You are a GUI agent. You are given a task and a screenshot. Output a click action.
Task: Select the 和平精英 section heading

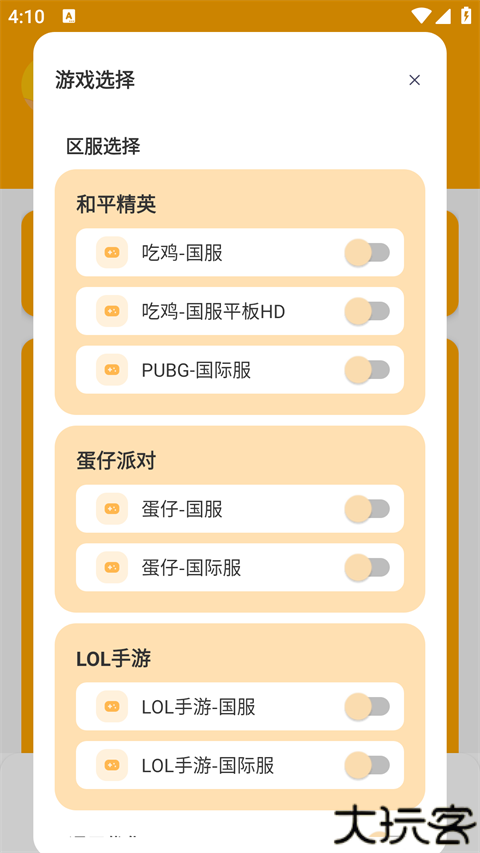click(116, 205)
